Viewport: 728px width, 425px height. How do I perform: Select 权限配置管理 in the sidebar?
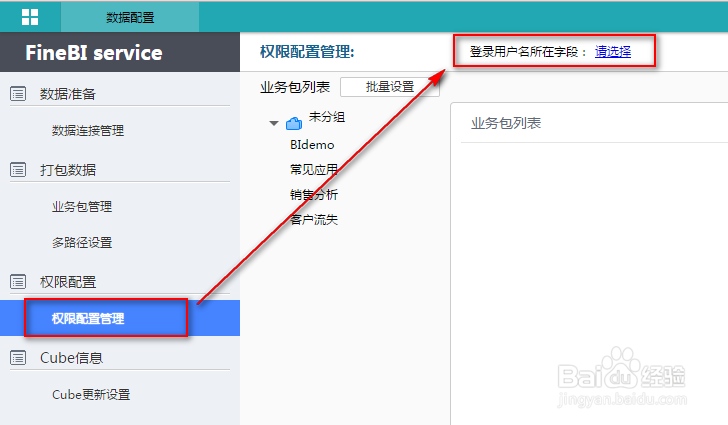pyautogui.click(x=120, y=318)
